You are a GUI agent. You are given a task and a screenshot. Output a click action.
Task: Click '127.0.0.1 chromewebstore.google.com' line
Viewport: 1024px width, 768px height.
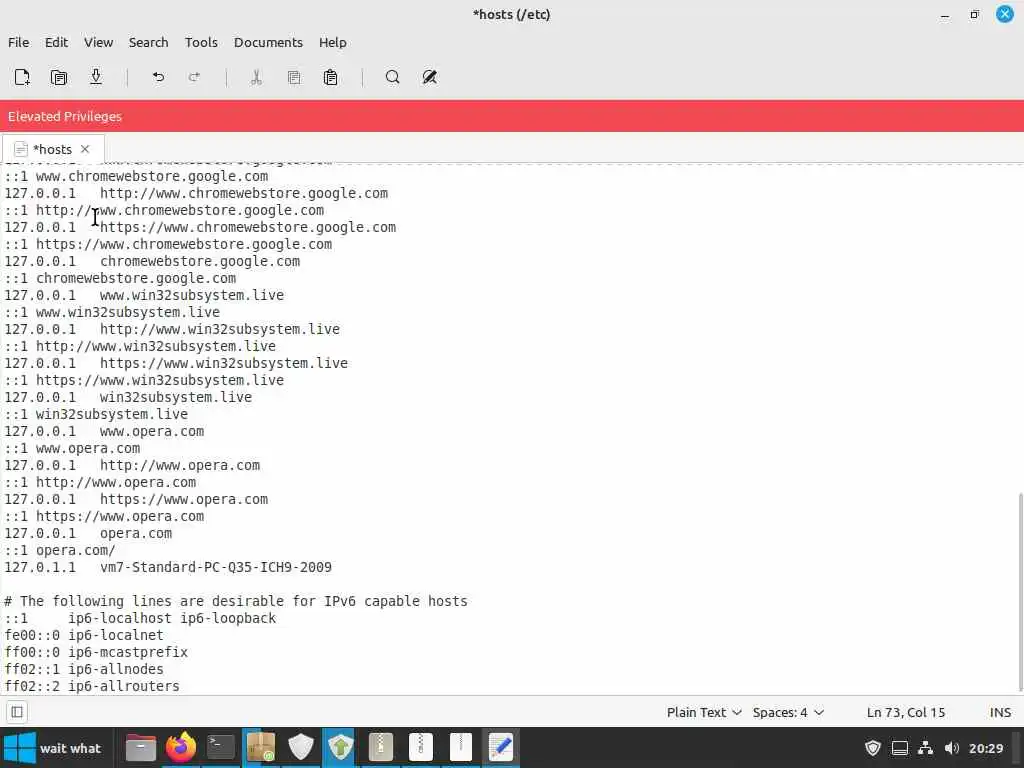click(x=152, y=262)
